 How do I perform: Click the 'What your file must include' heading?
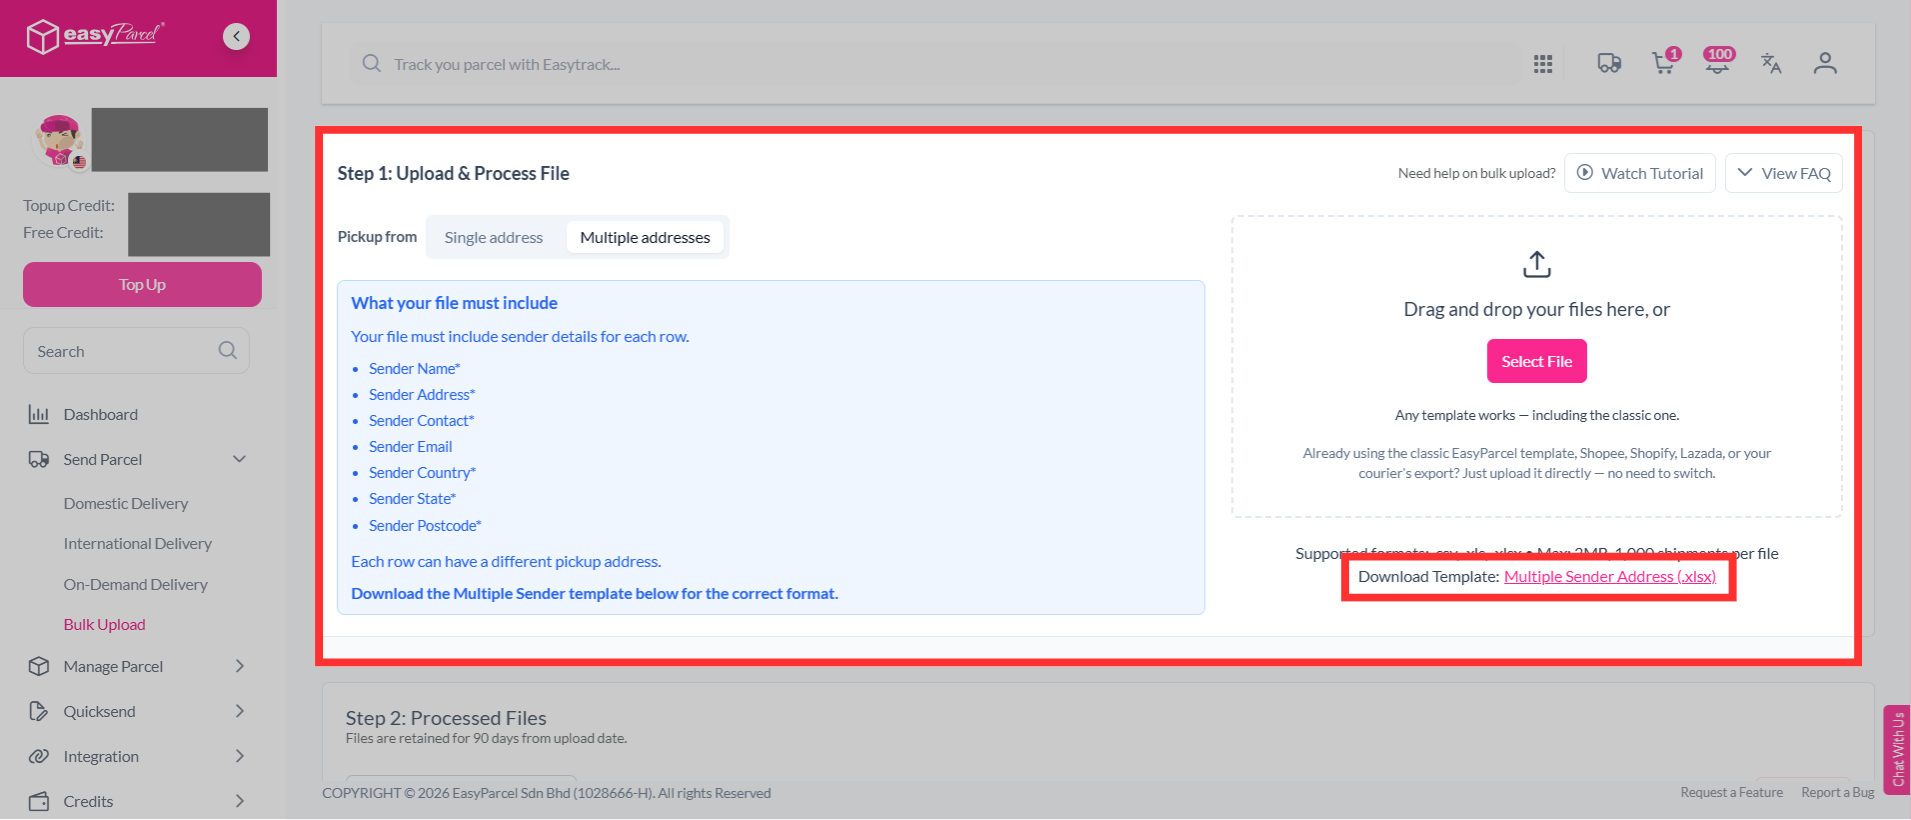tap(454, 303)
